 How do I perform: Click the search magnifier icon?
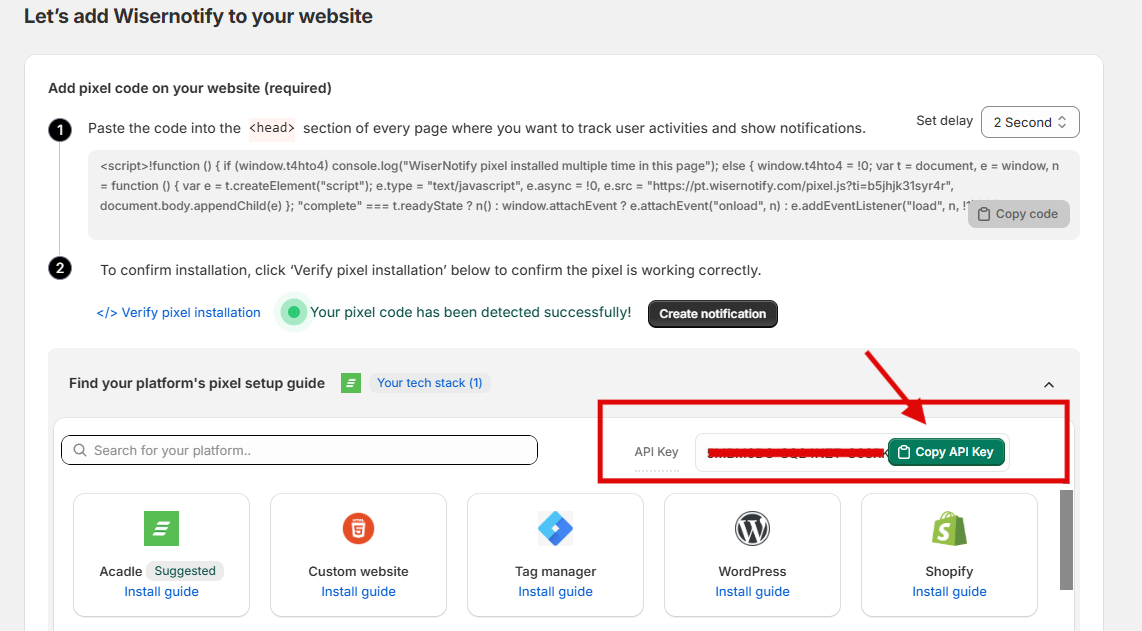coord(79,451)
